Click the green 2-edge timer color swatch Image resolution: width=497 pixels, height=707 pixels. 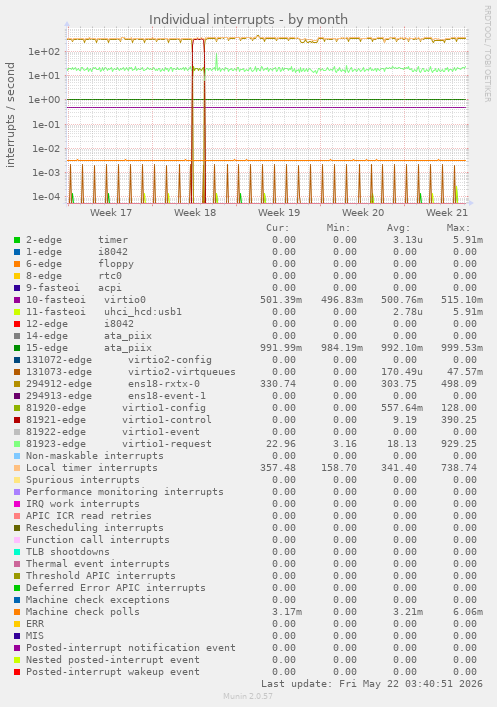tap(17, 240)
